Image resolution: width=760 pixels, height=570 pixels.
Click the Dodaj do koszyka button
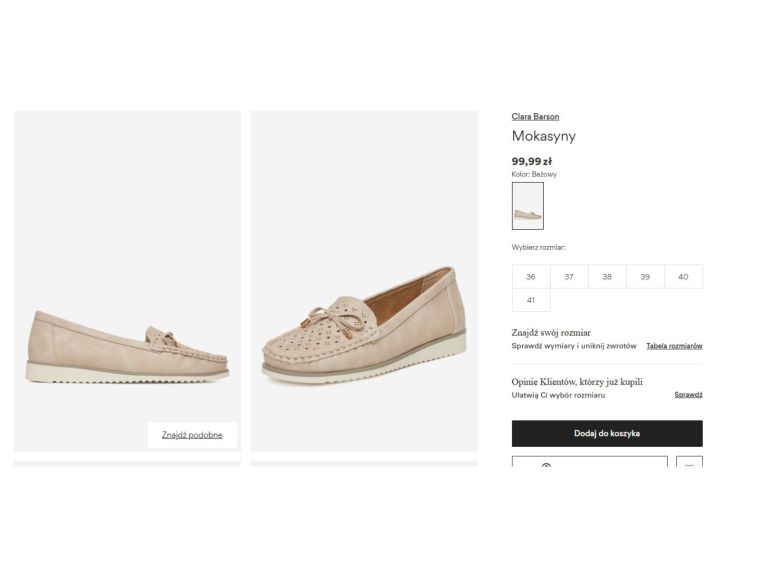[607, 433]
